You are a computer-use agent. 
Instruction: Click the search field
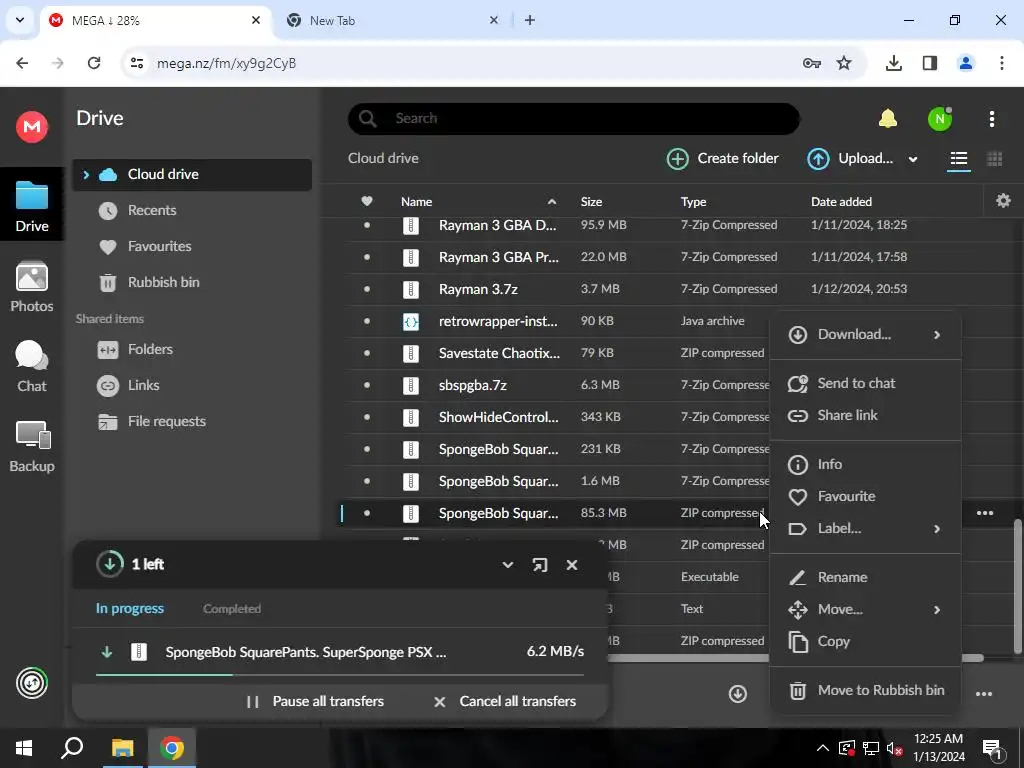(x=573, y=118)
